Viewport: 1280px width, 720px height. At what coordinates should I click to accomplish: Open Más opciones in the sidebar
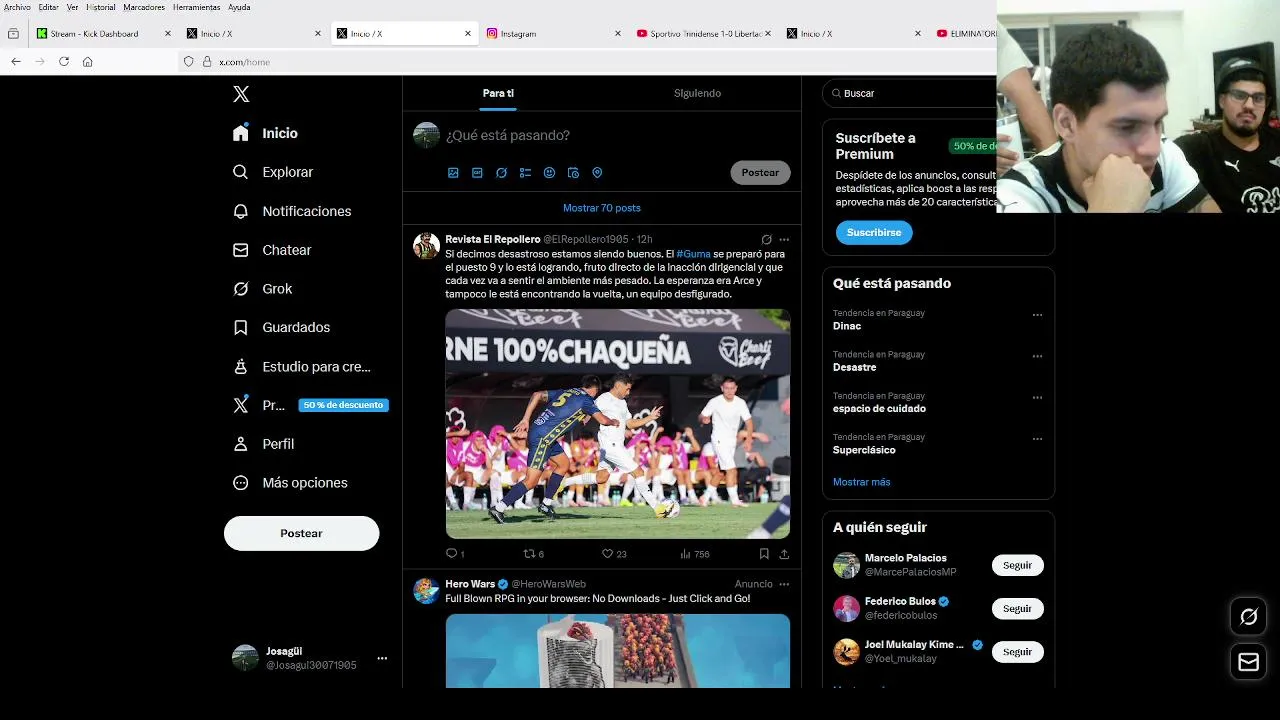[290, 483]
